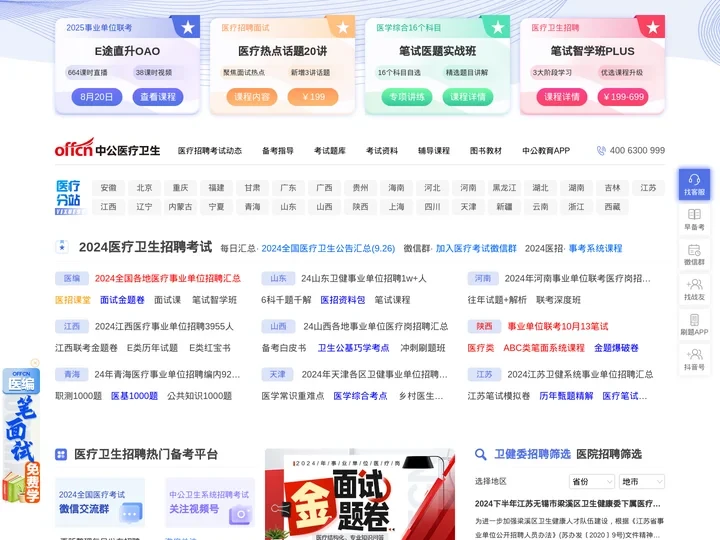The width and height of the screenshot is (720, 540).
Task: Click the offcn 中公医疗卫生 logo
Action: [x=107, y=148]
